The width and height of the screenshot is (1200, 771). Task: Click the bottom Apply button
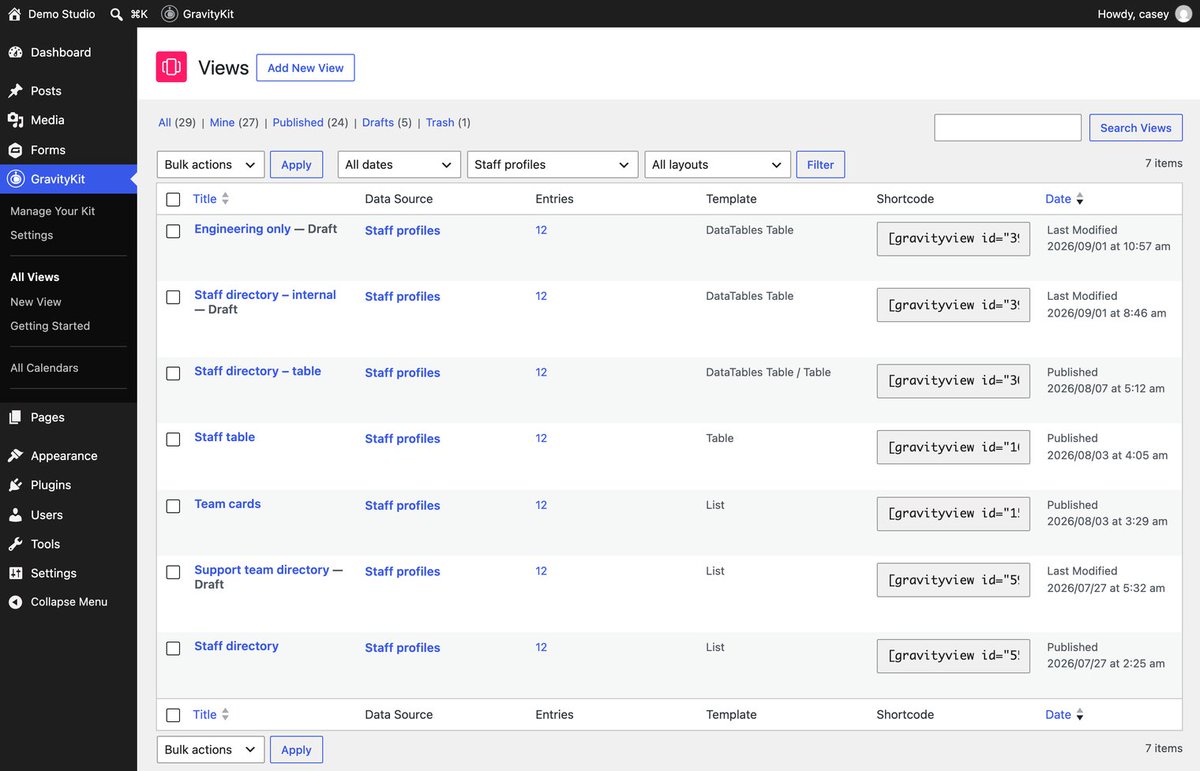296,750
